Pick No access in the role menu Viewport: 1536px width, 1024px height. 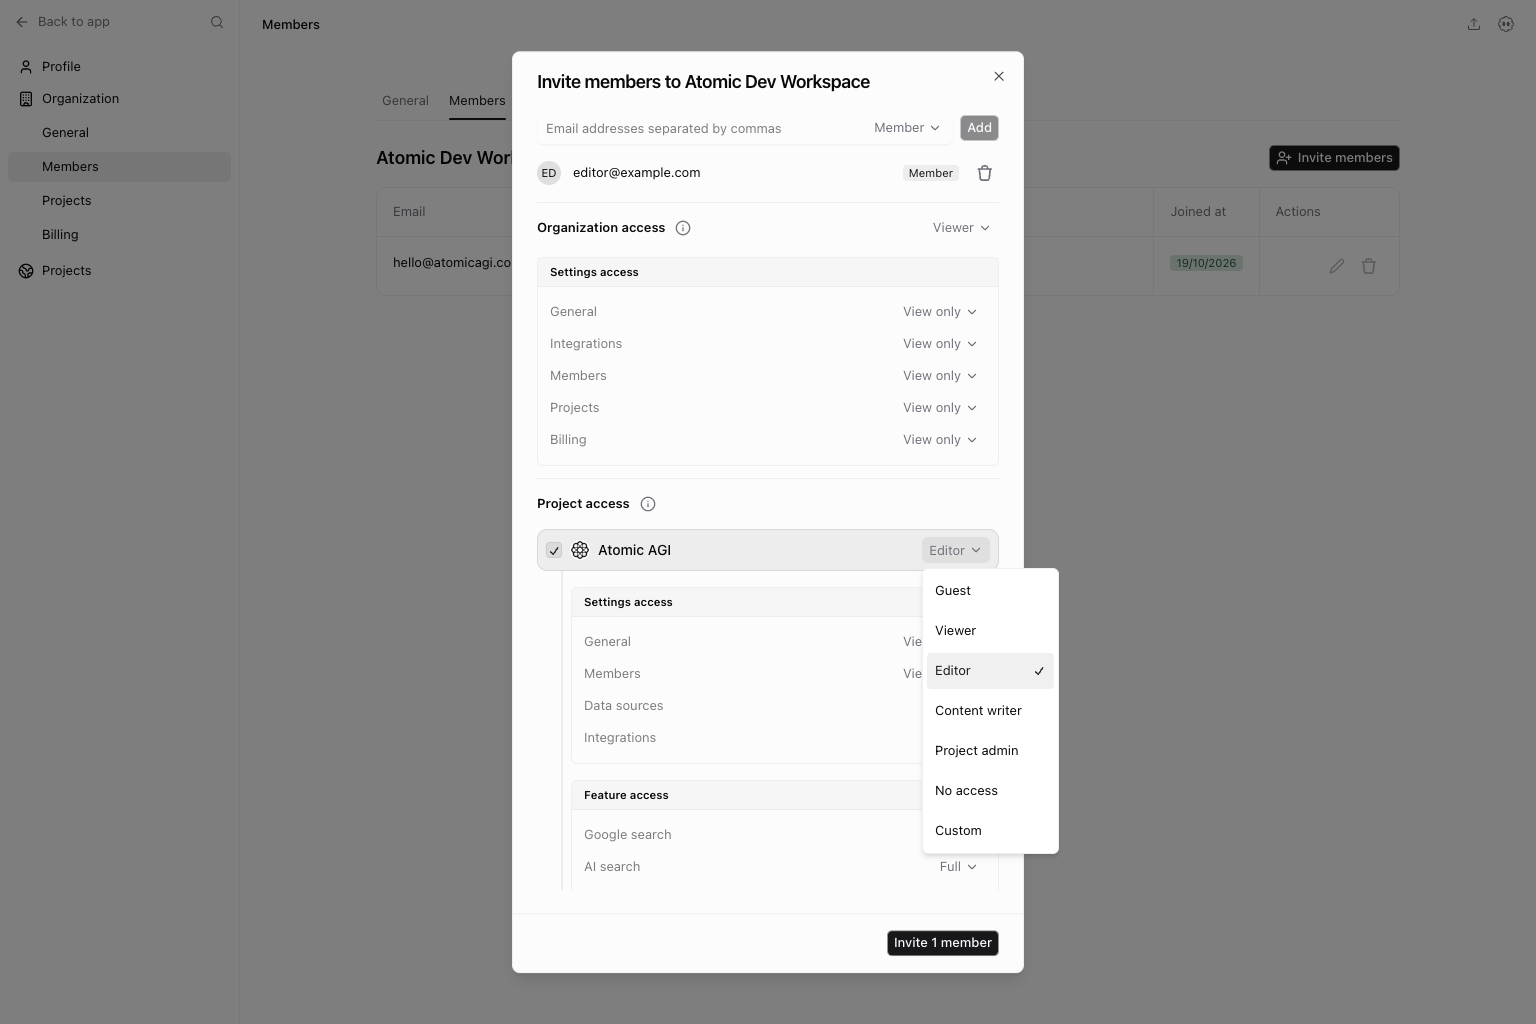tap(990, 791)
